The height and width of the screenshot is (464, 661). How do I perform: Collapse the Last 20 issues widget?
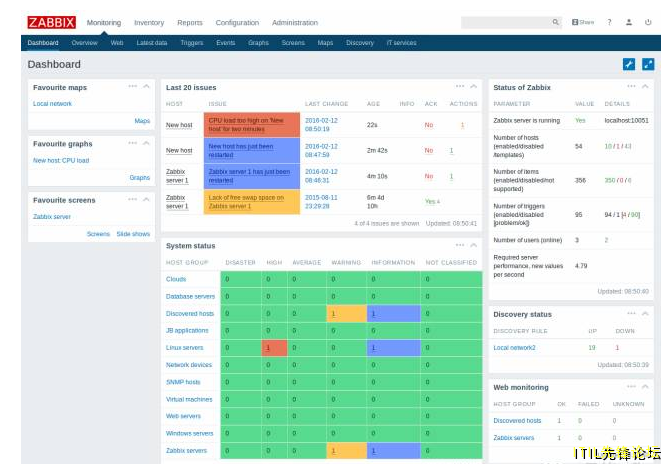pyautogui.click(x=474, y=86)
